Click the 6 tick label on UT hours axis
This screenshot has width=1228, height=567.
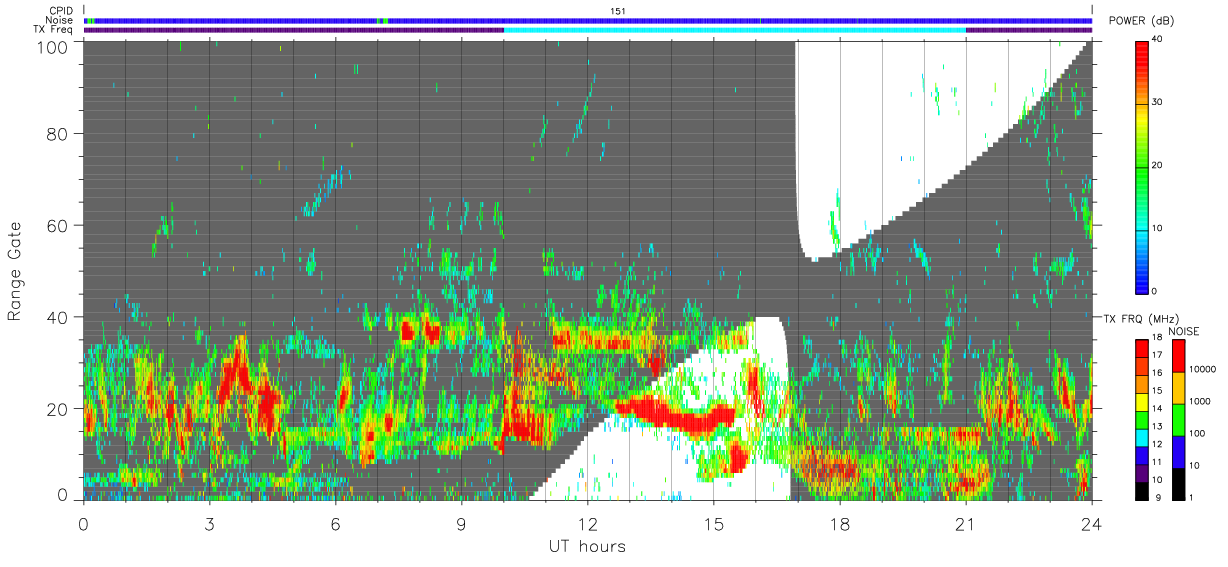tap(336, 523)
